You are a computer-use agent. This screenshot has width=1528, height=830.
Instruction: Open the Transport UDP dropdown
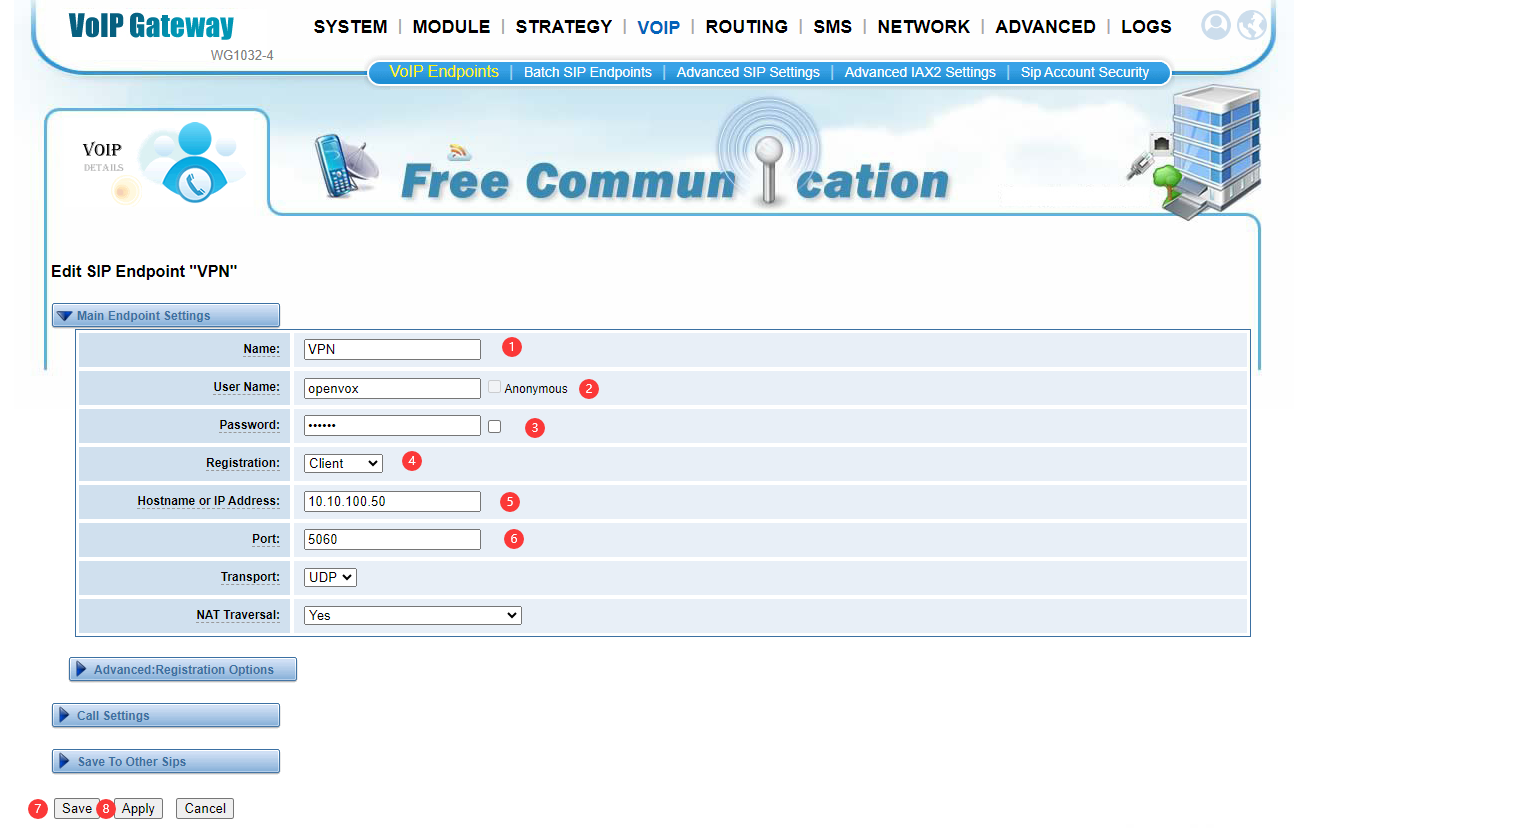(x=330, y=577)
